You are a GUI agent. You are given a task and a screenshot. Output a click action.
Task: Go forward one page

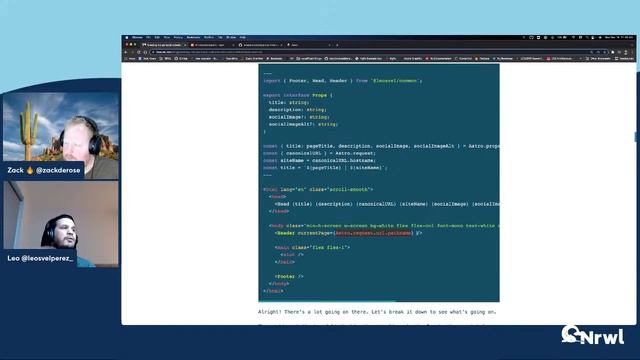tap(132, 52)
